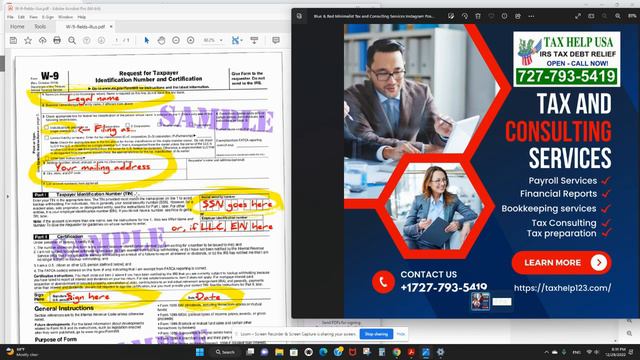
Task: Open Settings gear from the taskbar
Action: click(440, 352)
